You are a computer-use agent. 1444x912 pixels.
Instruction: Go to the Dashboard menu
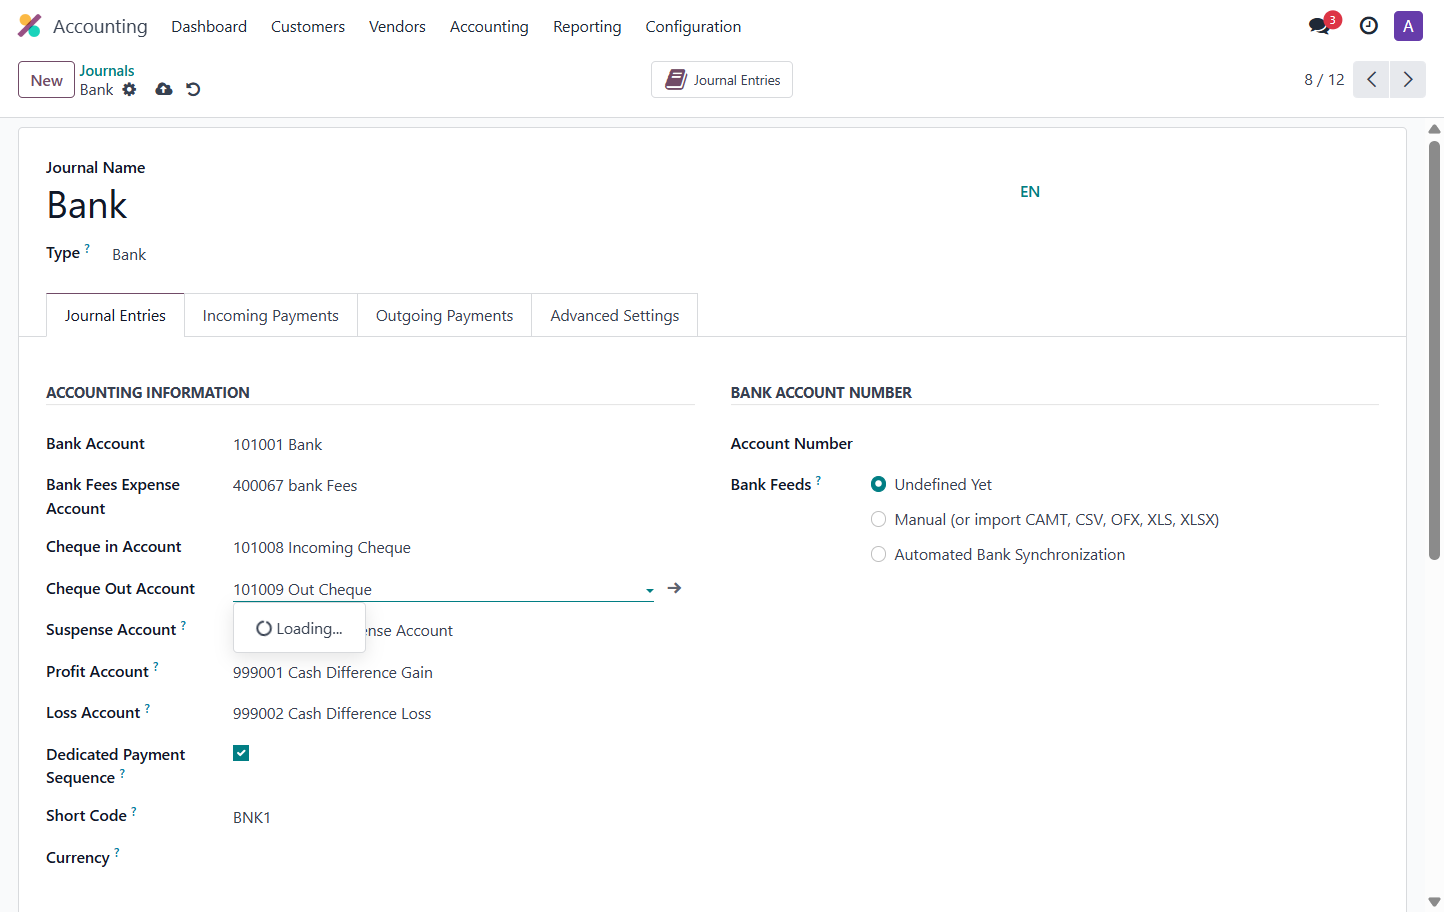[209, 27]
